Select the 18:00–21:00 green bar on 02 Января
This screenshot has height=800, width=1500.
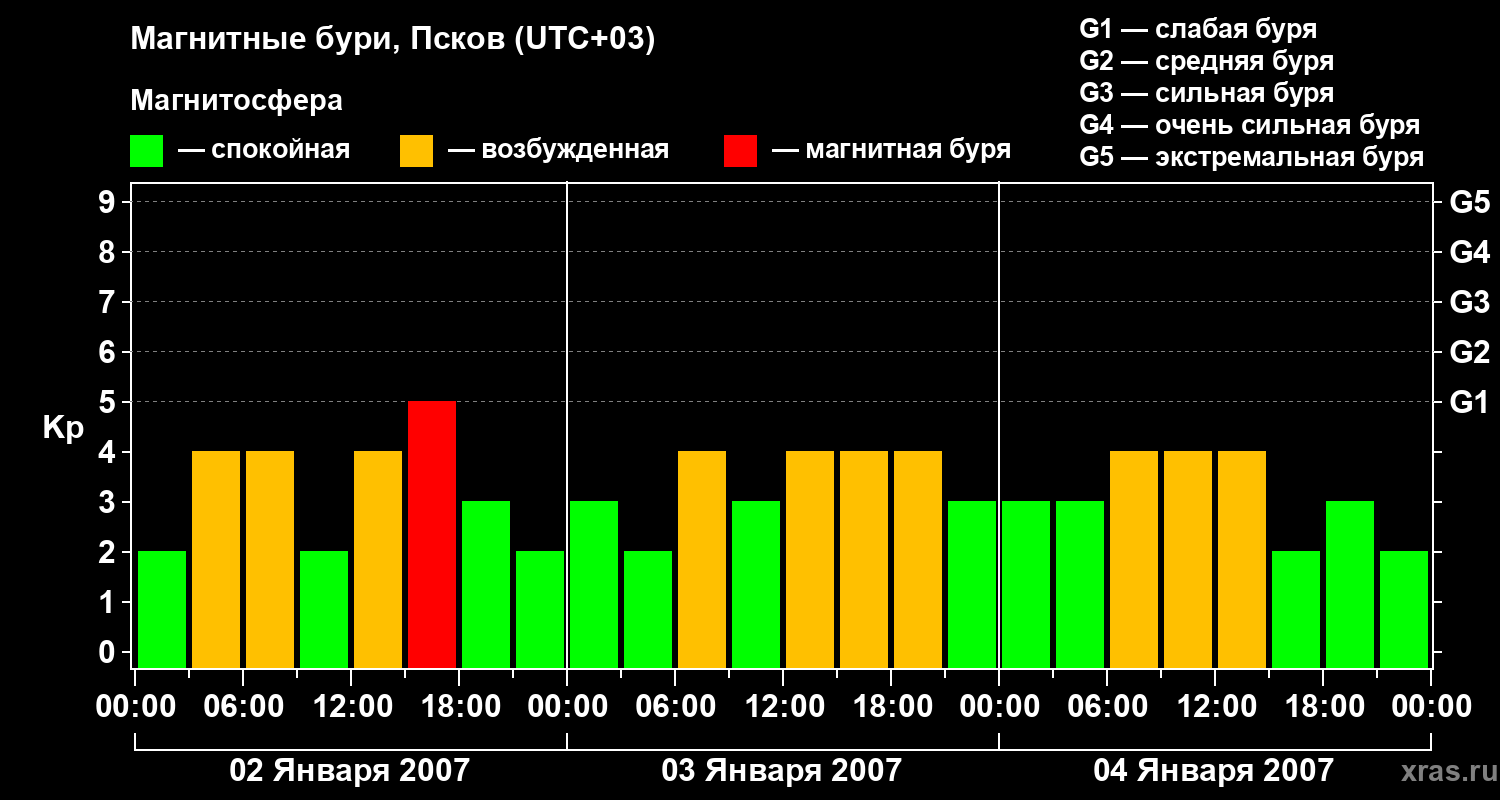486,584
